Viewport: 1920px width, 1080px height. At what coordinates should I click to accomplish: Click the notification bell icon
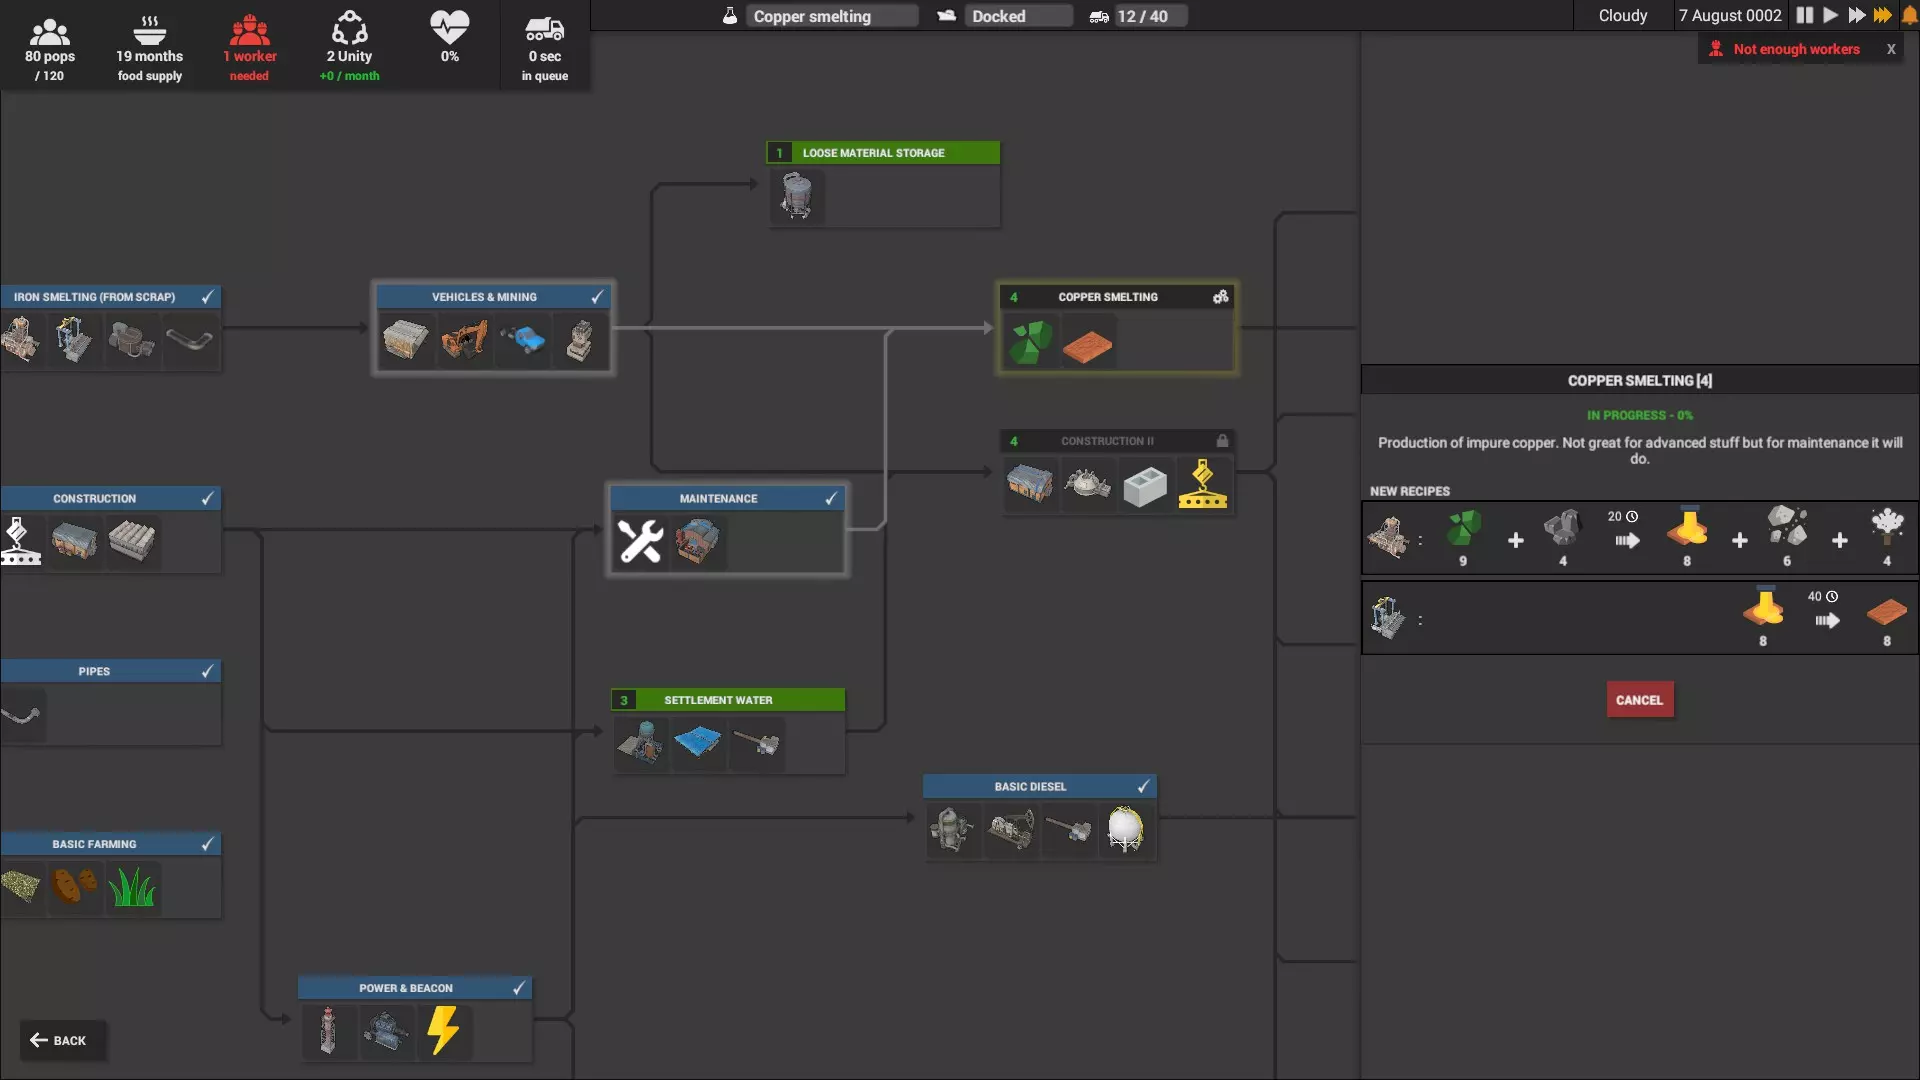point(1909,15)
